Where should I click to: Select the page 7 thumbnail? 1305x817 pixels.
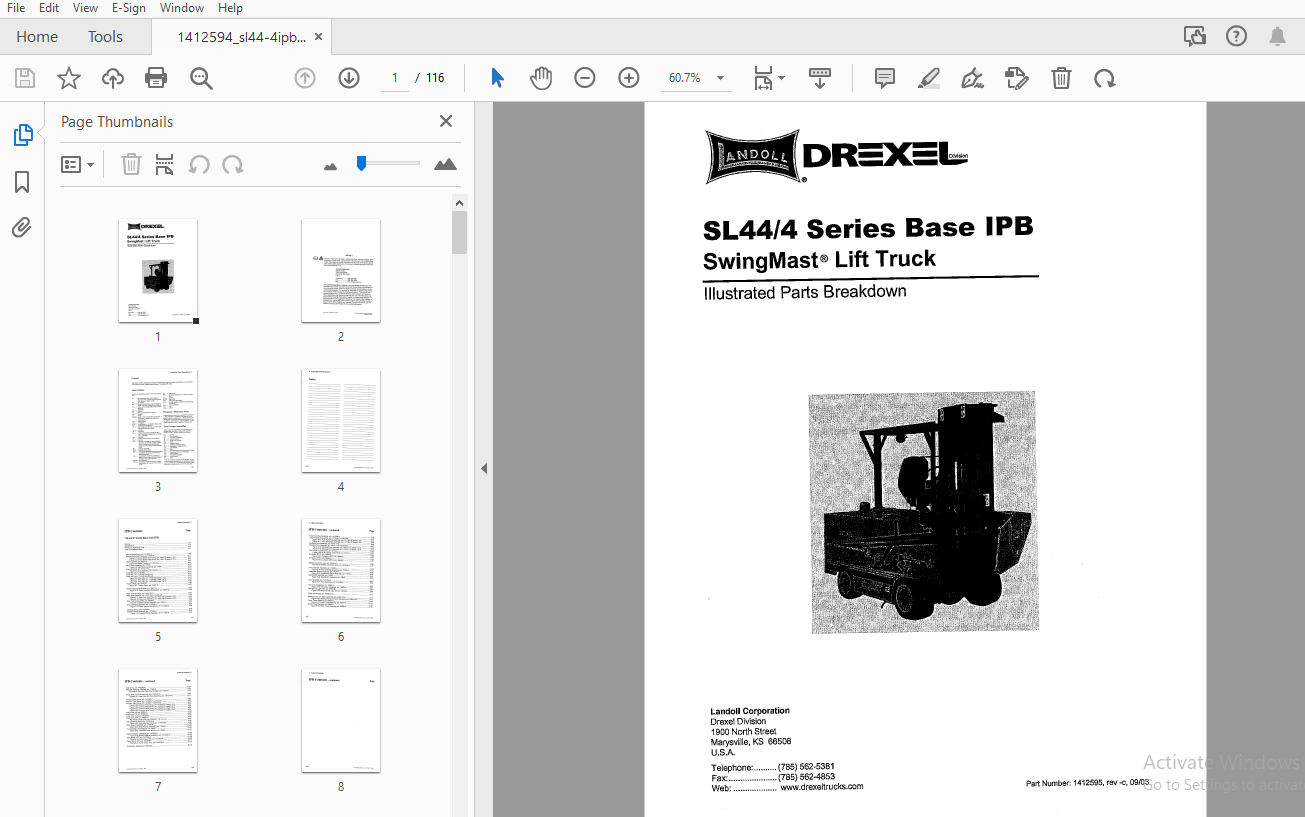pyautogui.click(x=158, y=721)
